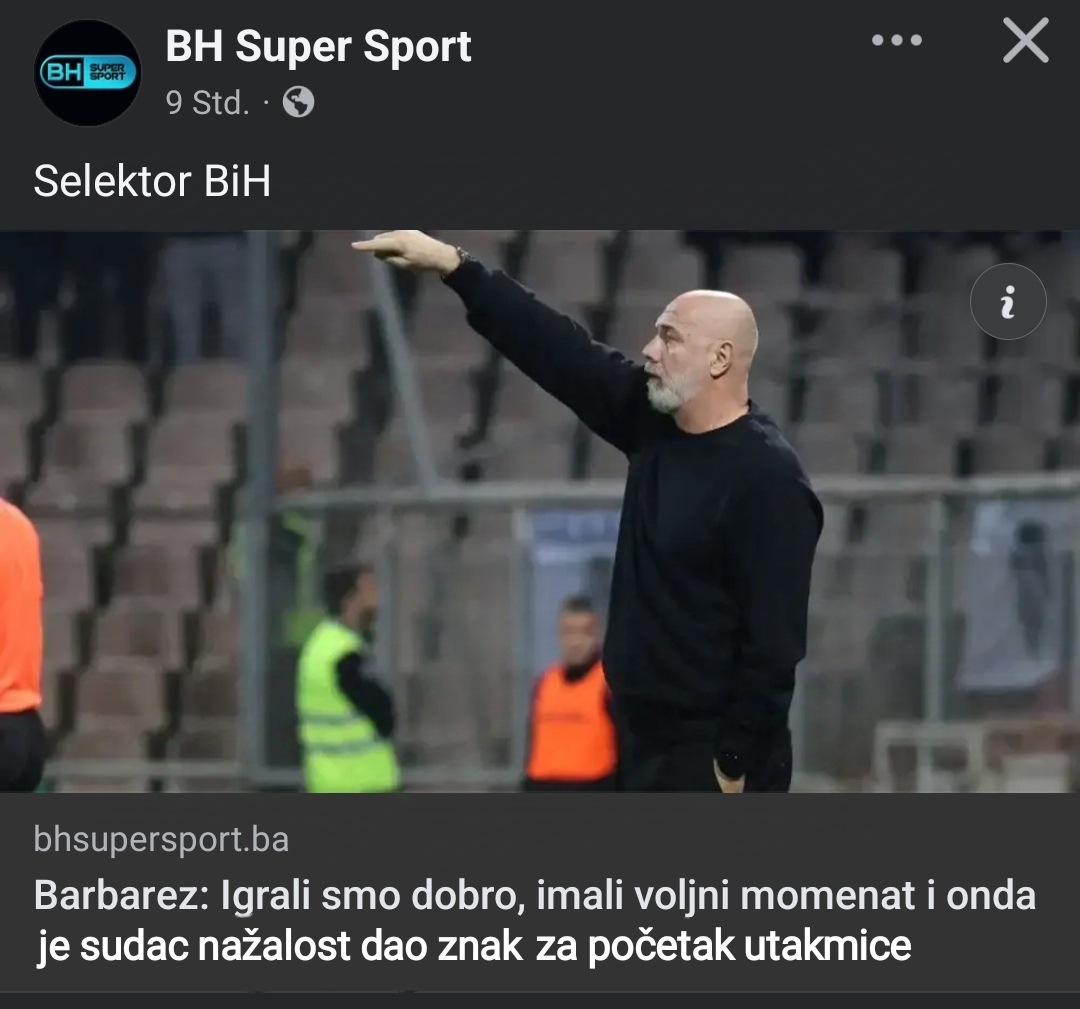
Task: Click the globe public audience icon
Action: point(298,103)
